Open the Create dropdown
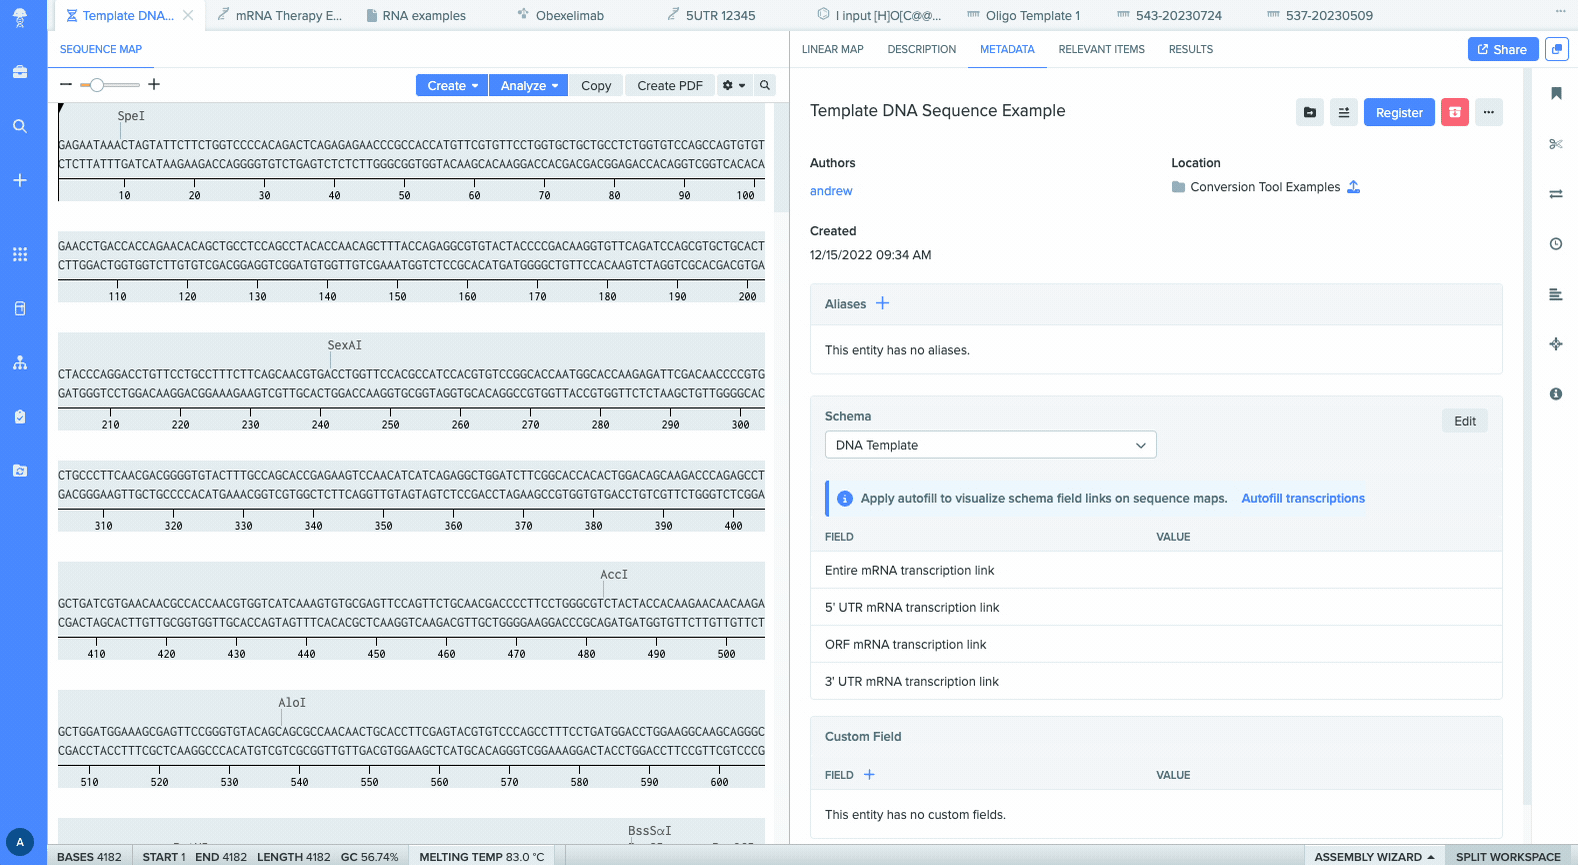Image resolution: width=1578 pixels, height=865 pixels. (452, 85)
